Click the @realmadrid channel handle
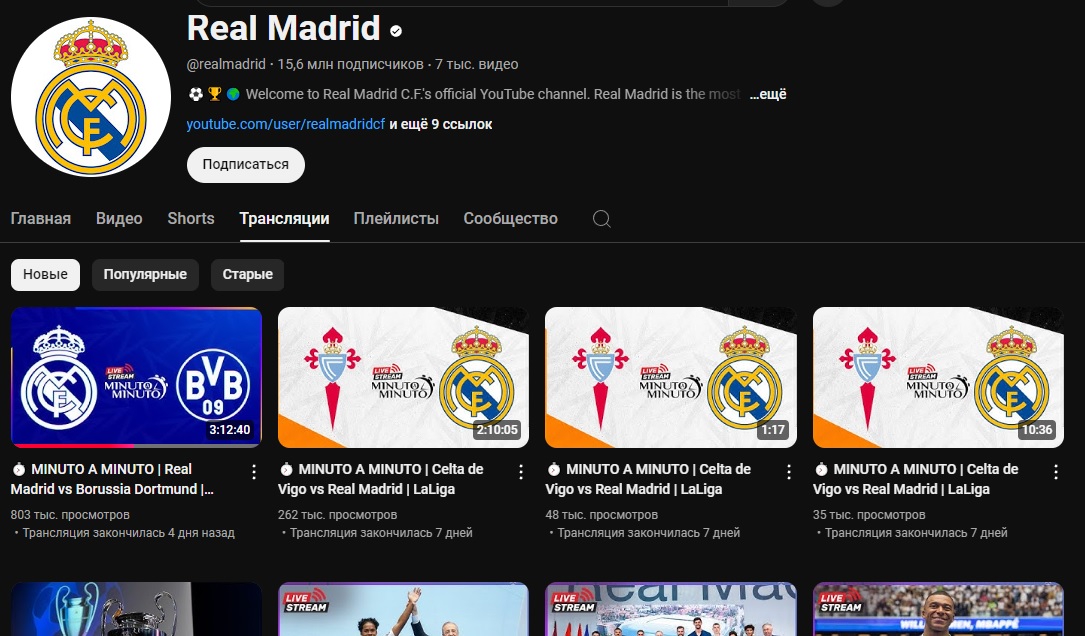 (x=226, y=64)
